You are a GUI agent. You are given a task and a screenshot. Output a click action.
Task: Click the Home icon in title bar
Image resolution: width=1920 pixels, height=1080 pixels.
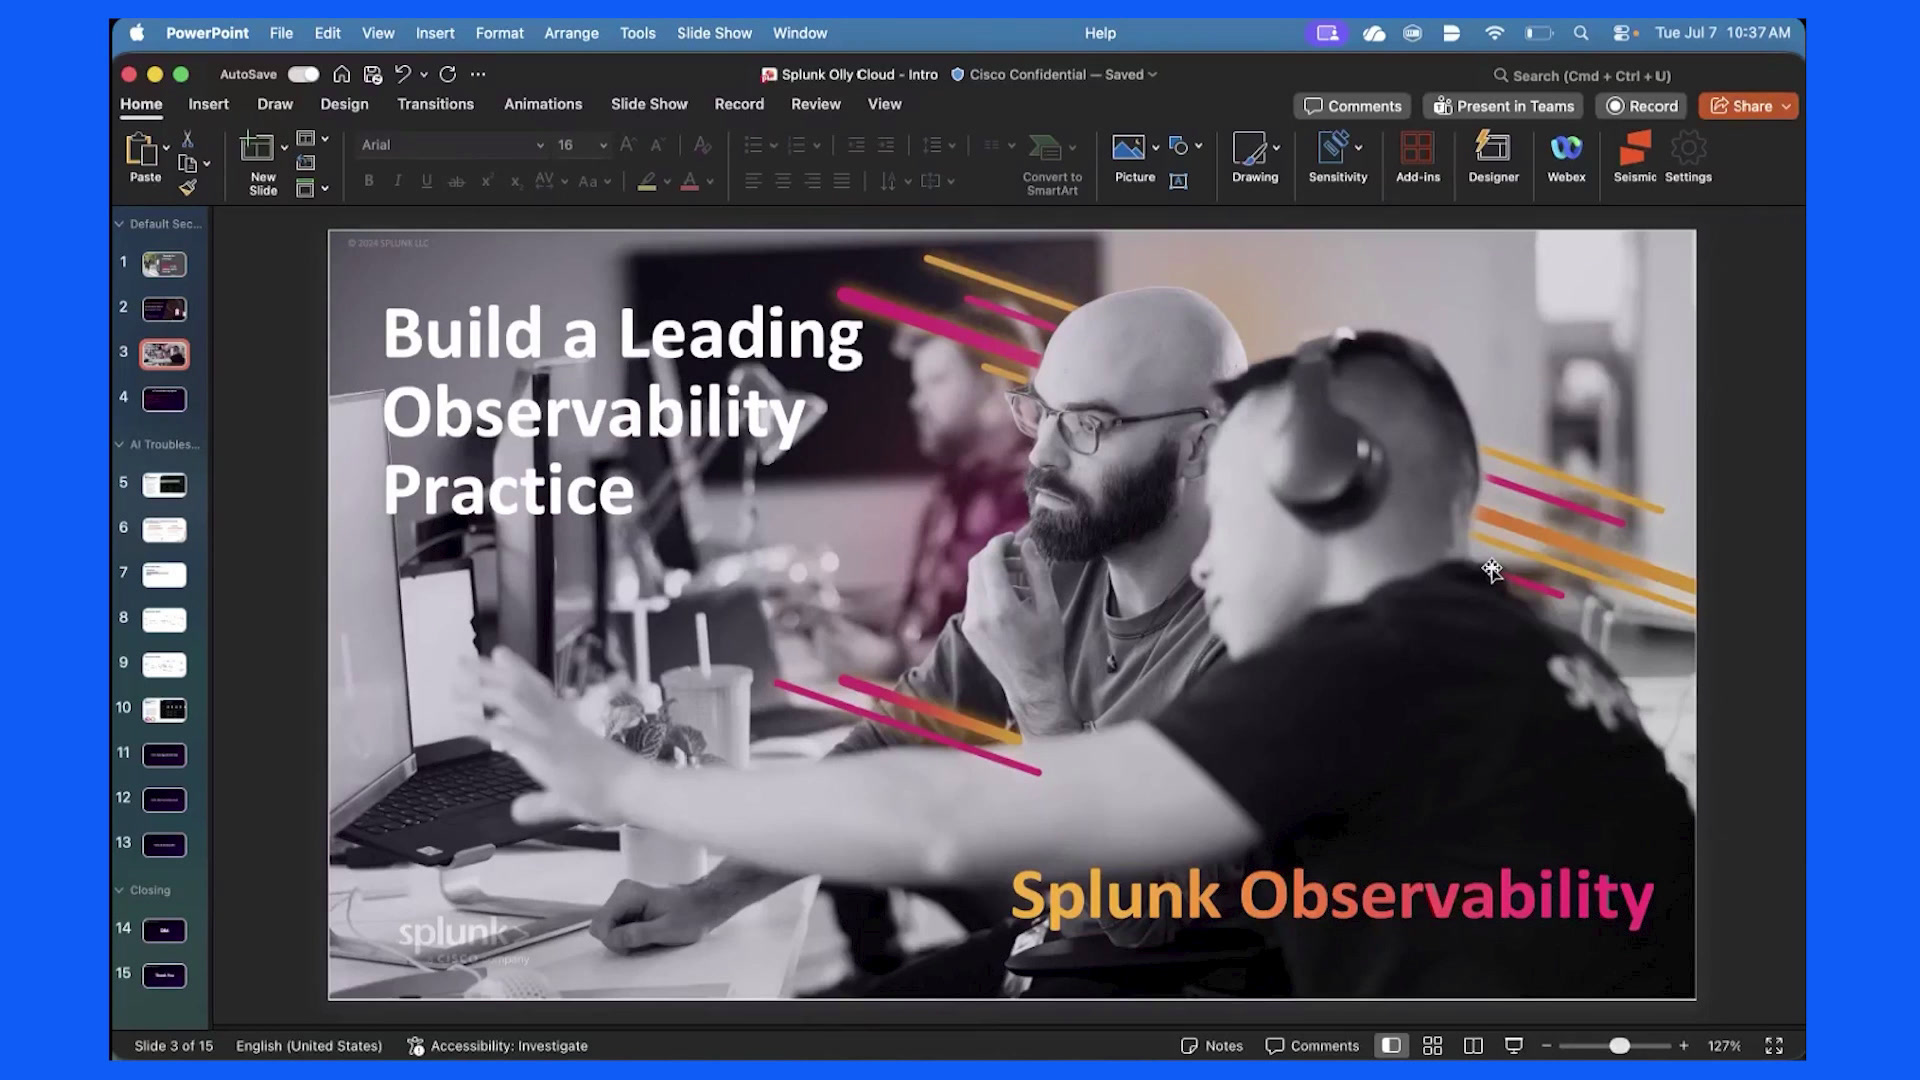(x=342, y=74)
